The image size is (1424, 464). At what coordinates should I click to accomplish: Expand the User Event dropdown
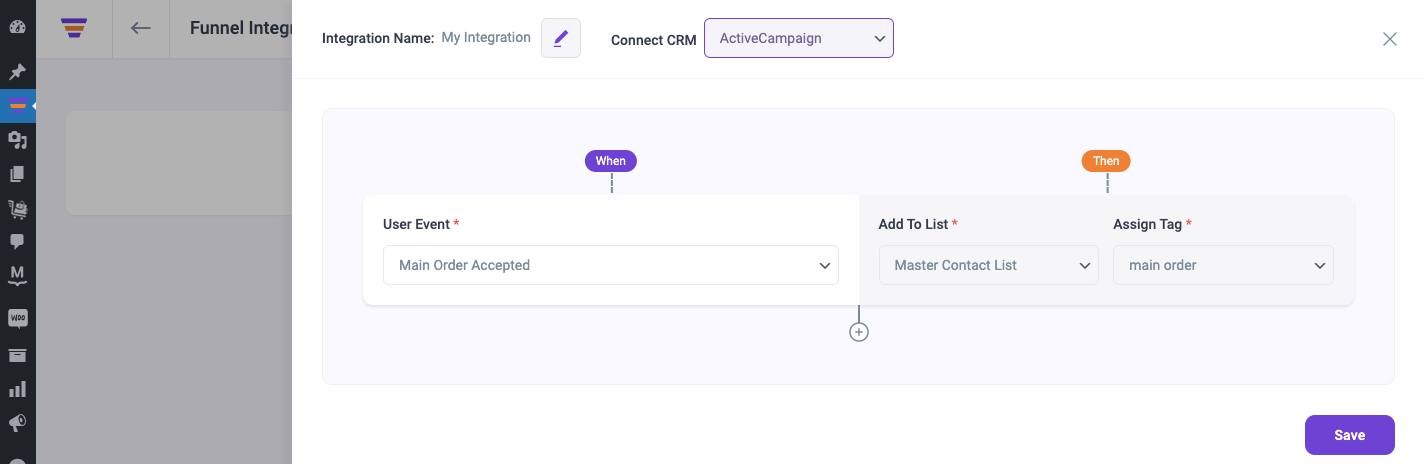click(611, 265)
